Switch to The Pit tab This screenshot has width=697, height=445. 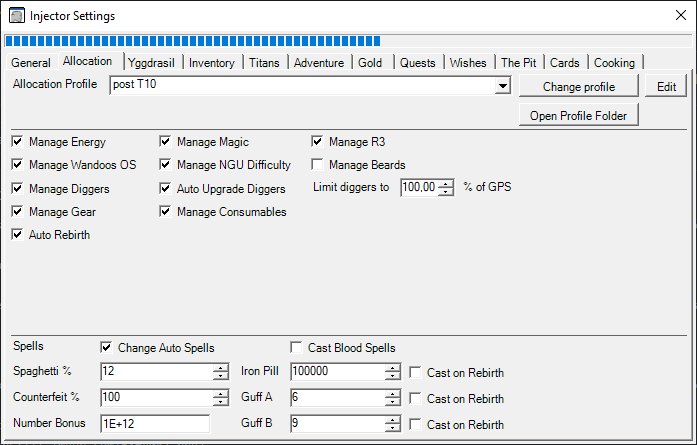pyautogui.click(x=518, y=63)
